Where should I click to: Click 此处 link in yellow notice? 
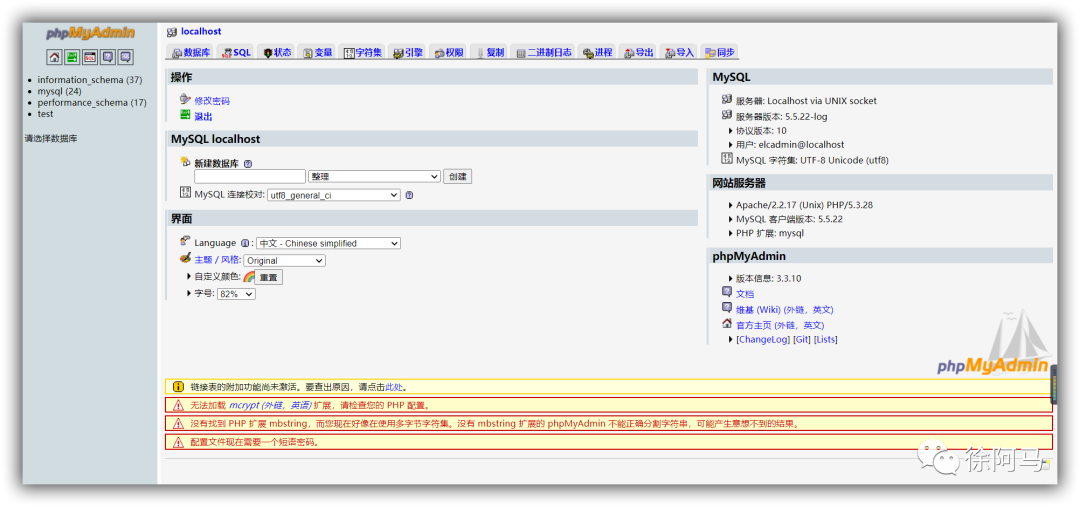pyautogui.click(x=393, y=387)
